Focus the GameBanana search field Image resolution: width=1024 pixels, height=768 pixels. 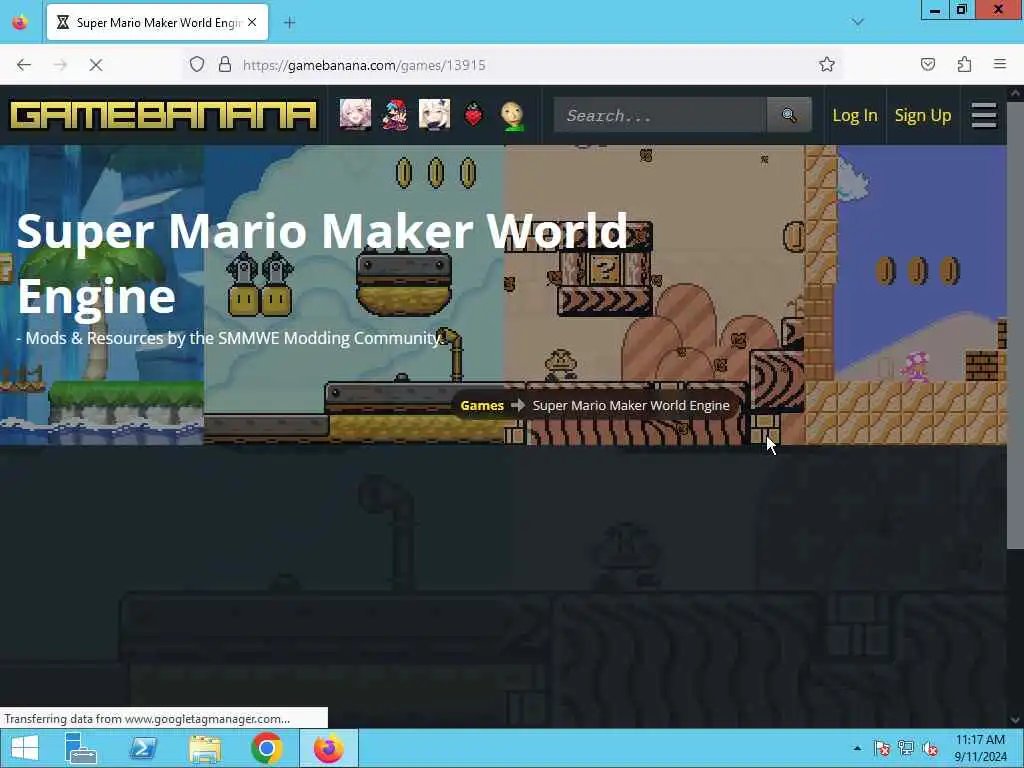coord(660,115)
